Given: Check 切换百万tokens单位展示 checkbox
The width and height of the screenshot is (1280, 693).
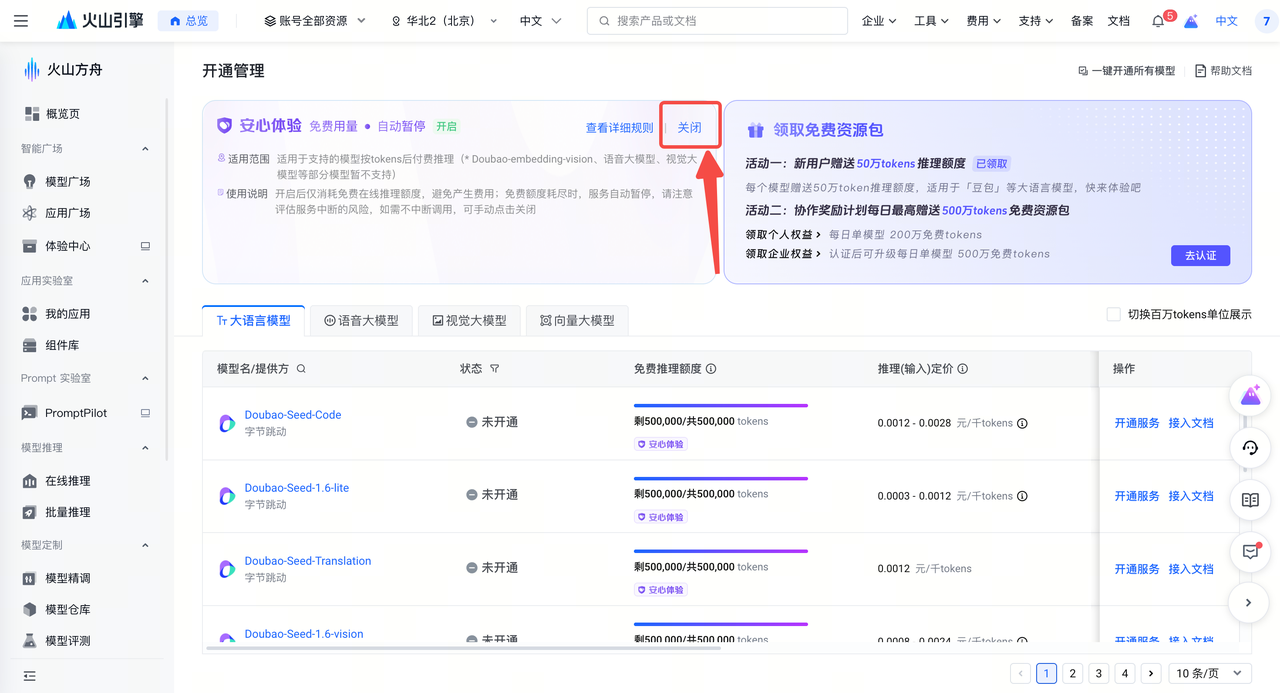Looking at the screenshot, I should 1113,314.
